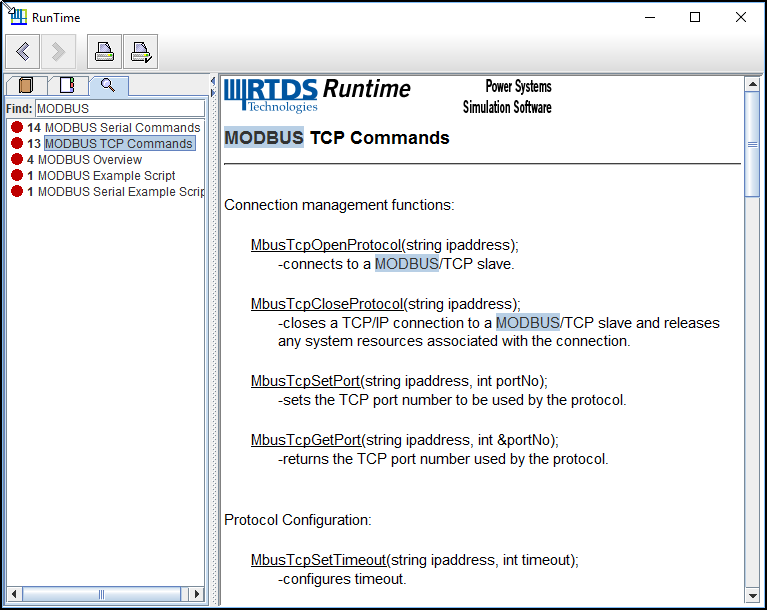767x610 pixels.
Task: Click red dot beside MODBUS Serial Commands
Action: coord(17,127)
